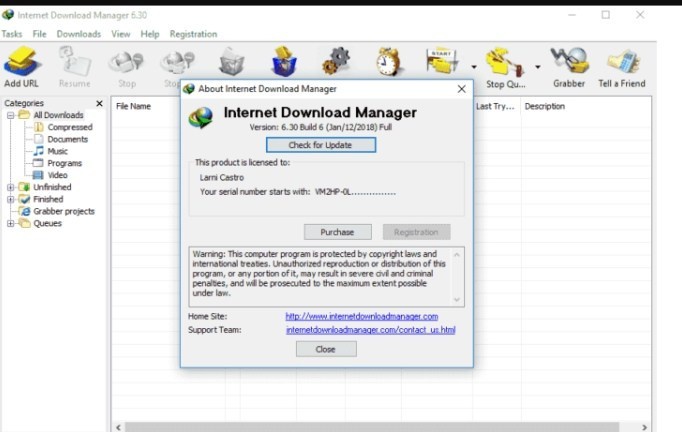
Task: Select the Queues category
Action: coord(47,224)
